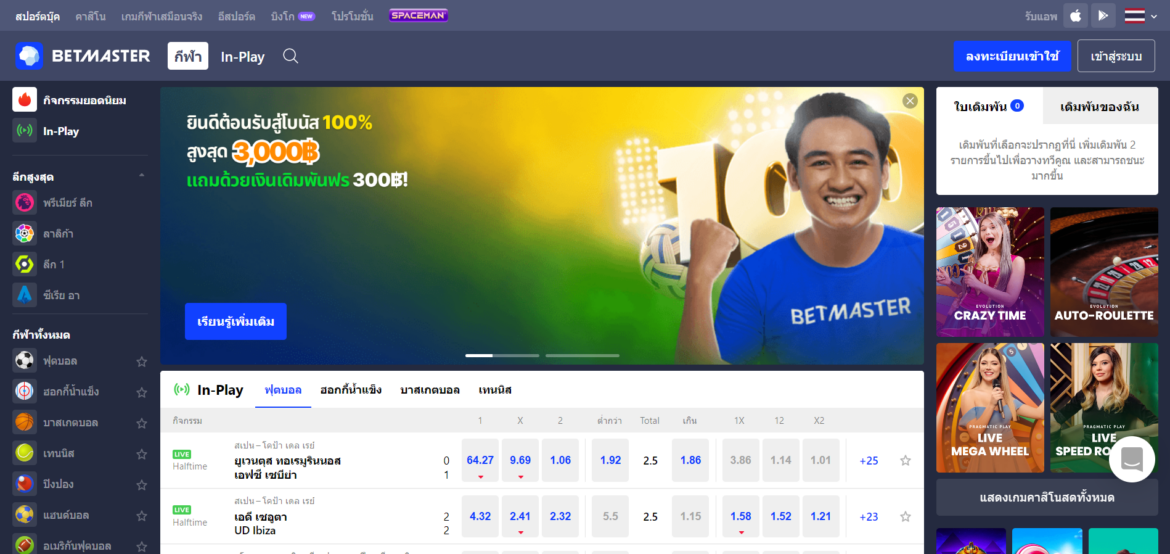
Task: Open the Auto-Roulette game thumbnail
Action: 1104,272
